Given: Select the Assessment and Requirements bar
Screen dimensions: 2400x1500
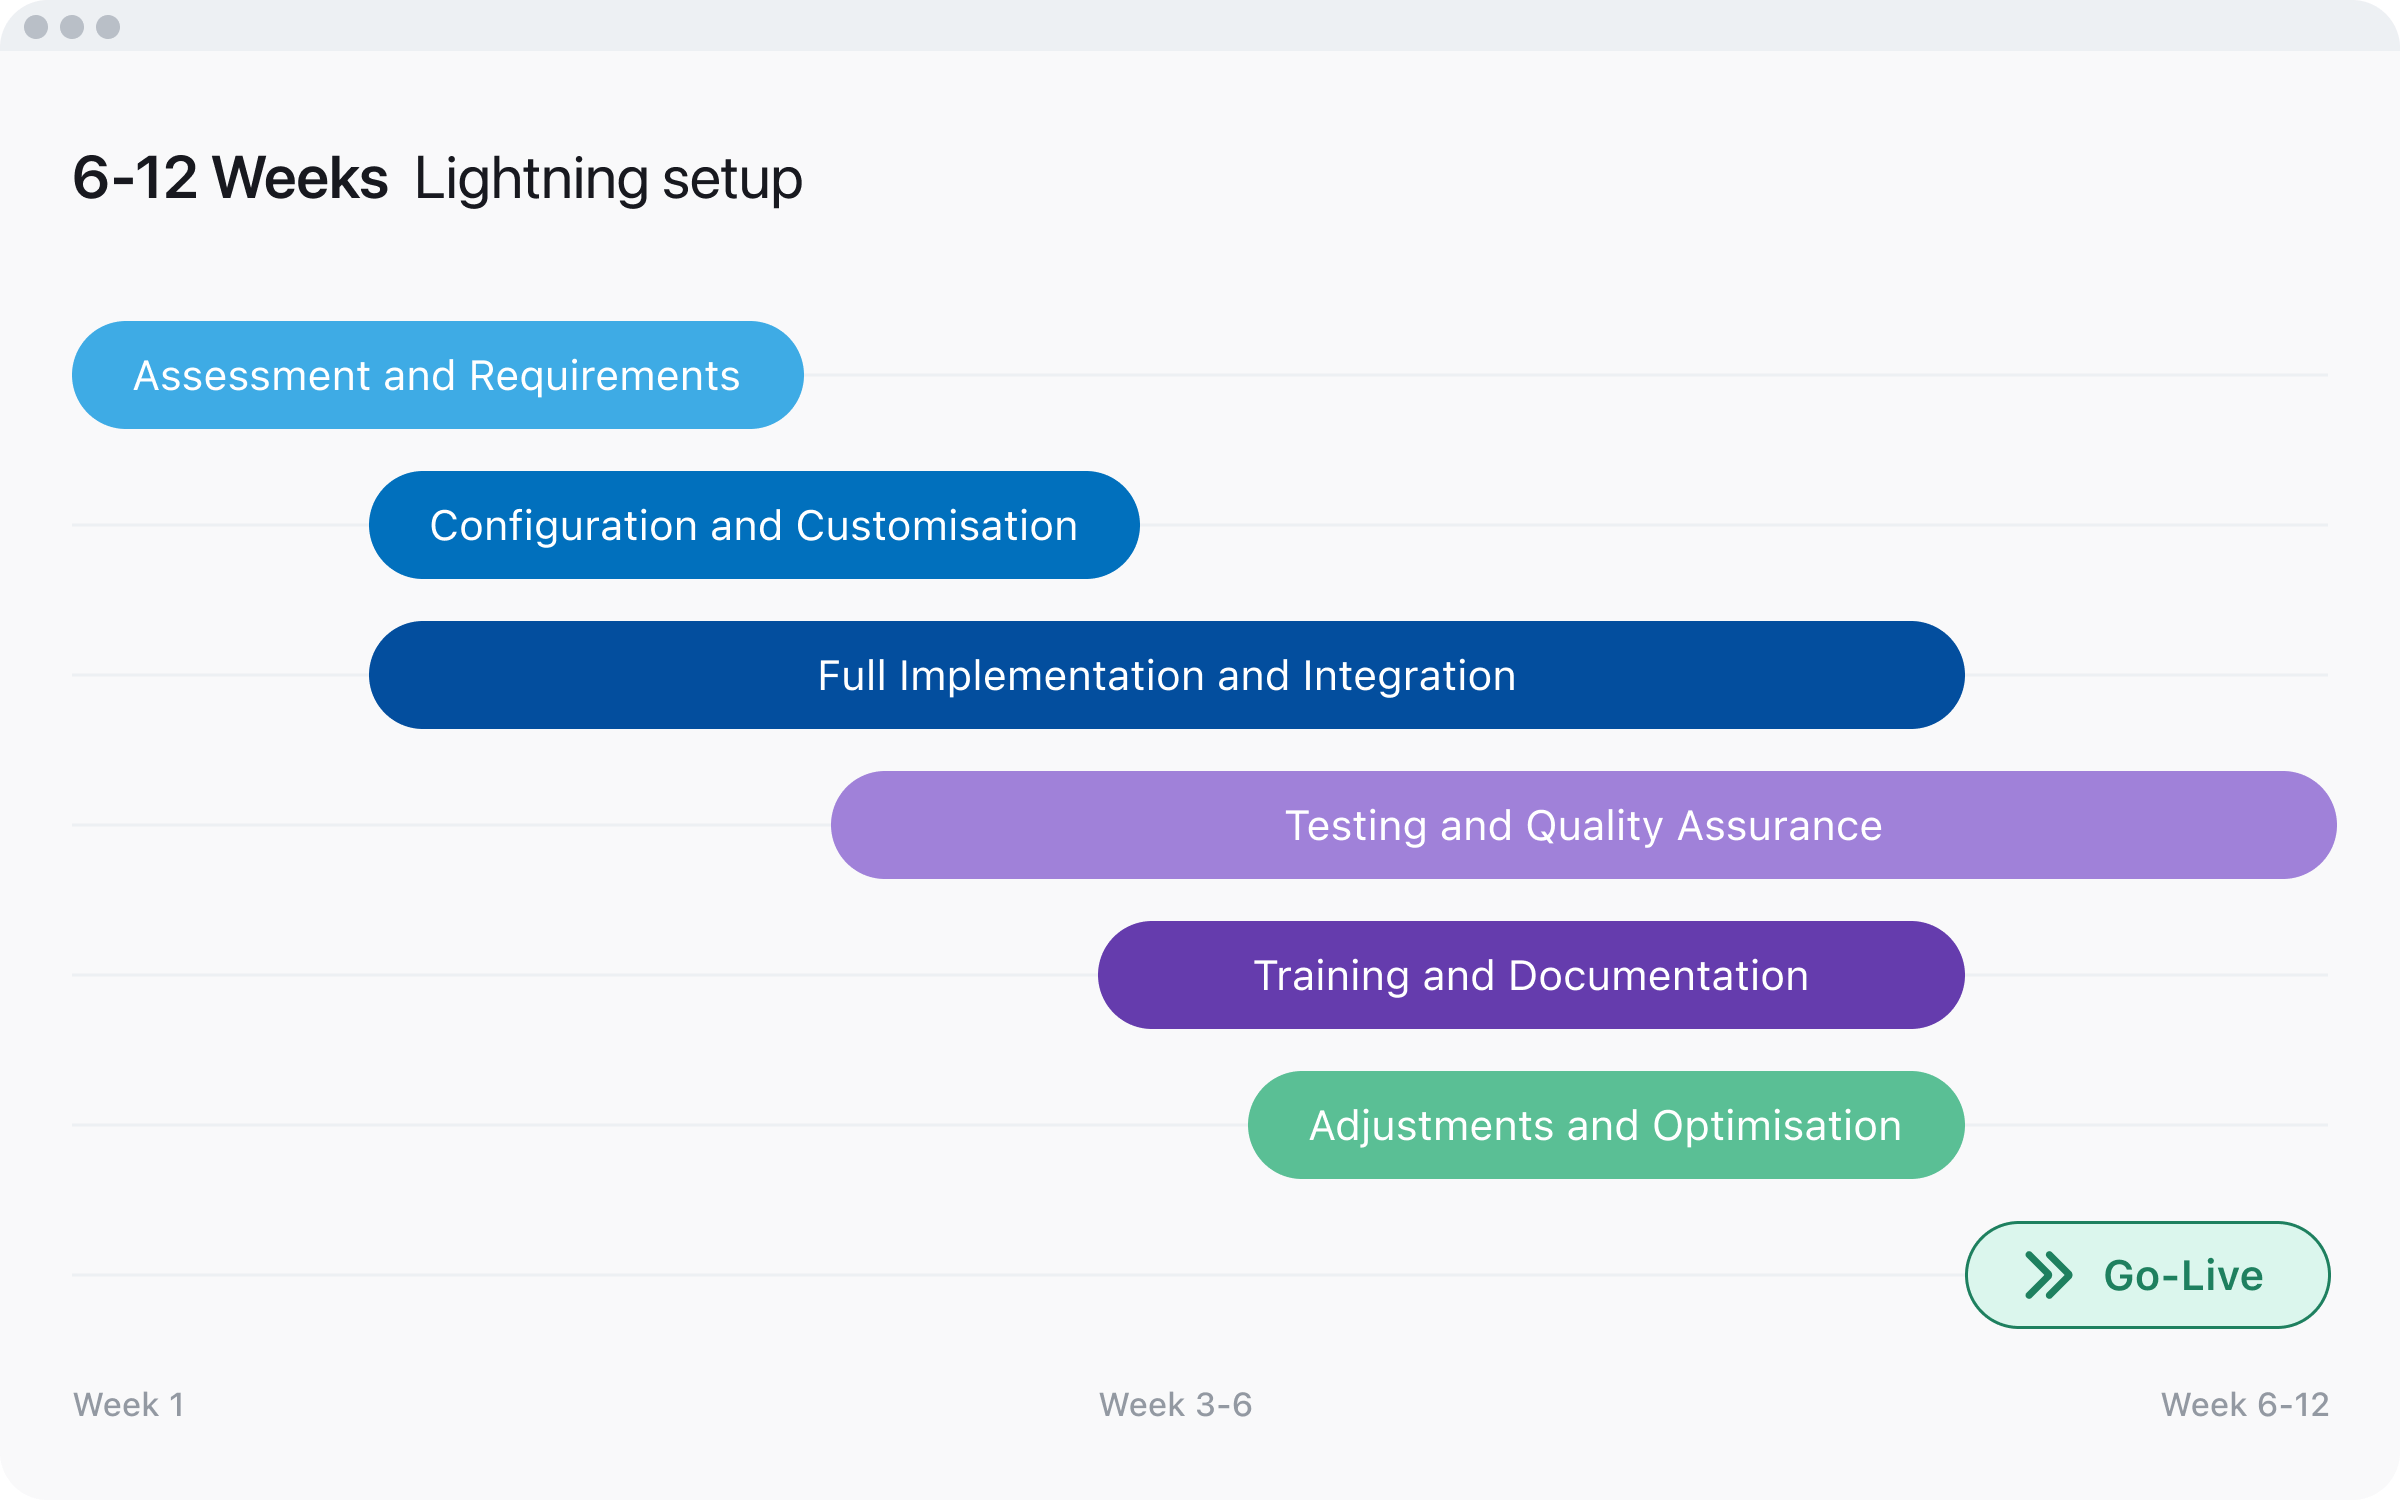Looking at the screenshot, I should [437, 375].
